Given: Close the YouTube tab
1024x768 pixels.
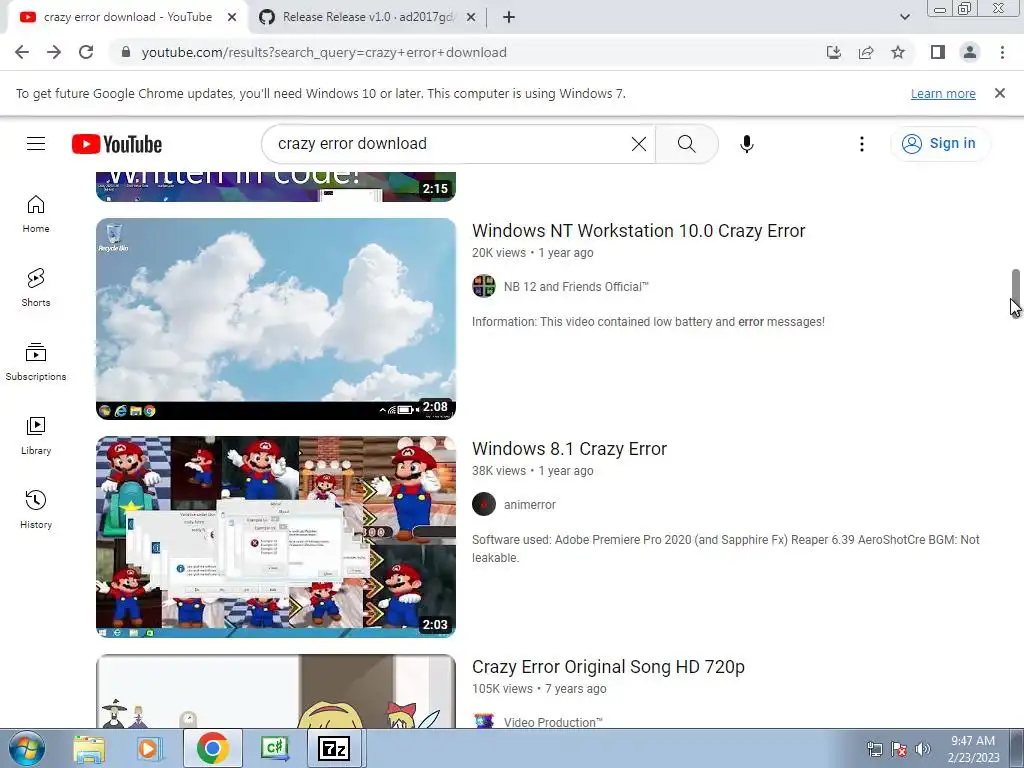Looking at the screenshot, I should point(232,17).
